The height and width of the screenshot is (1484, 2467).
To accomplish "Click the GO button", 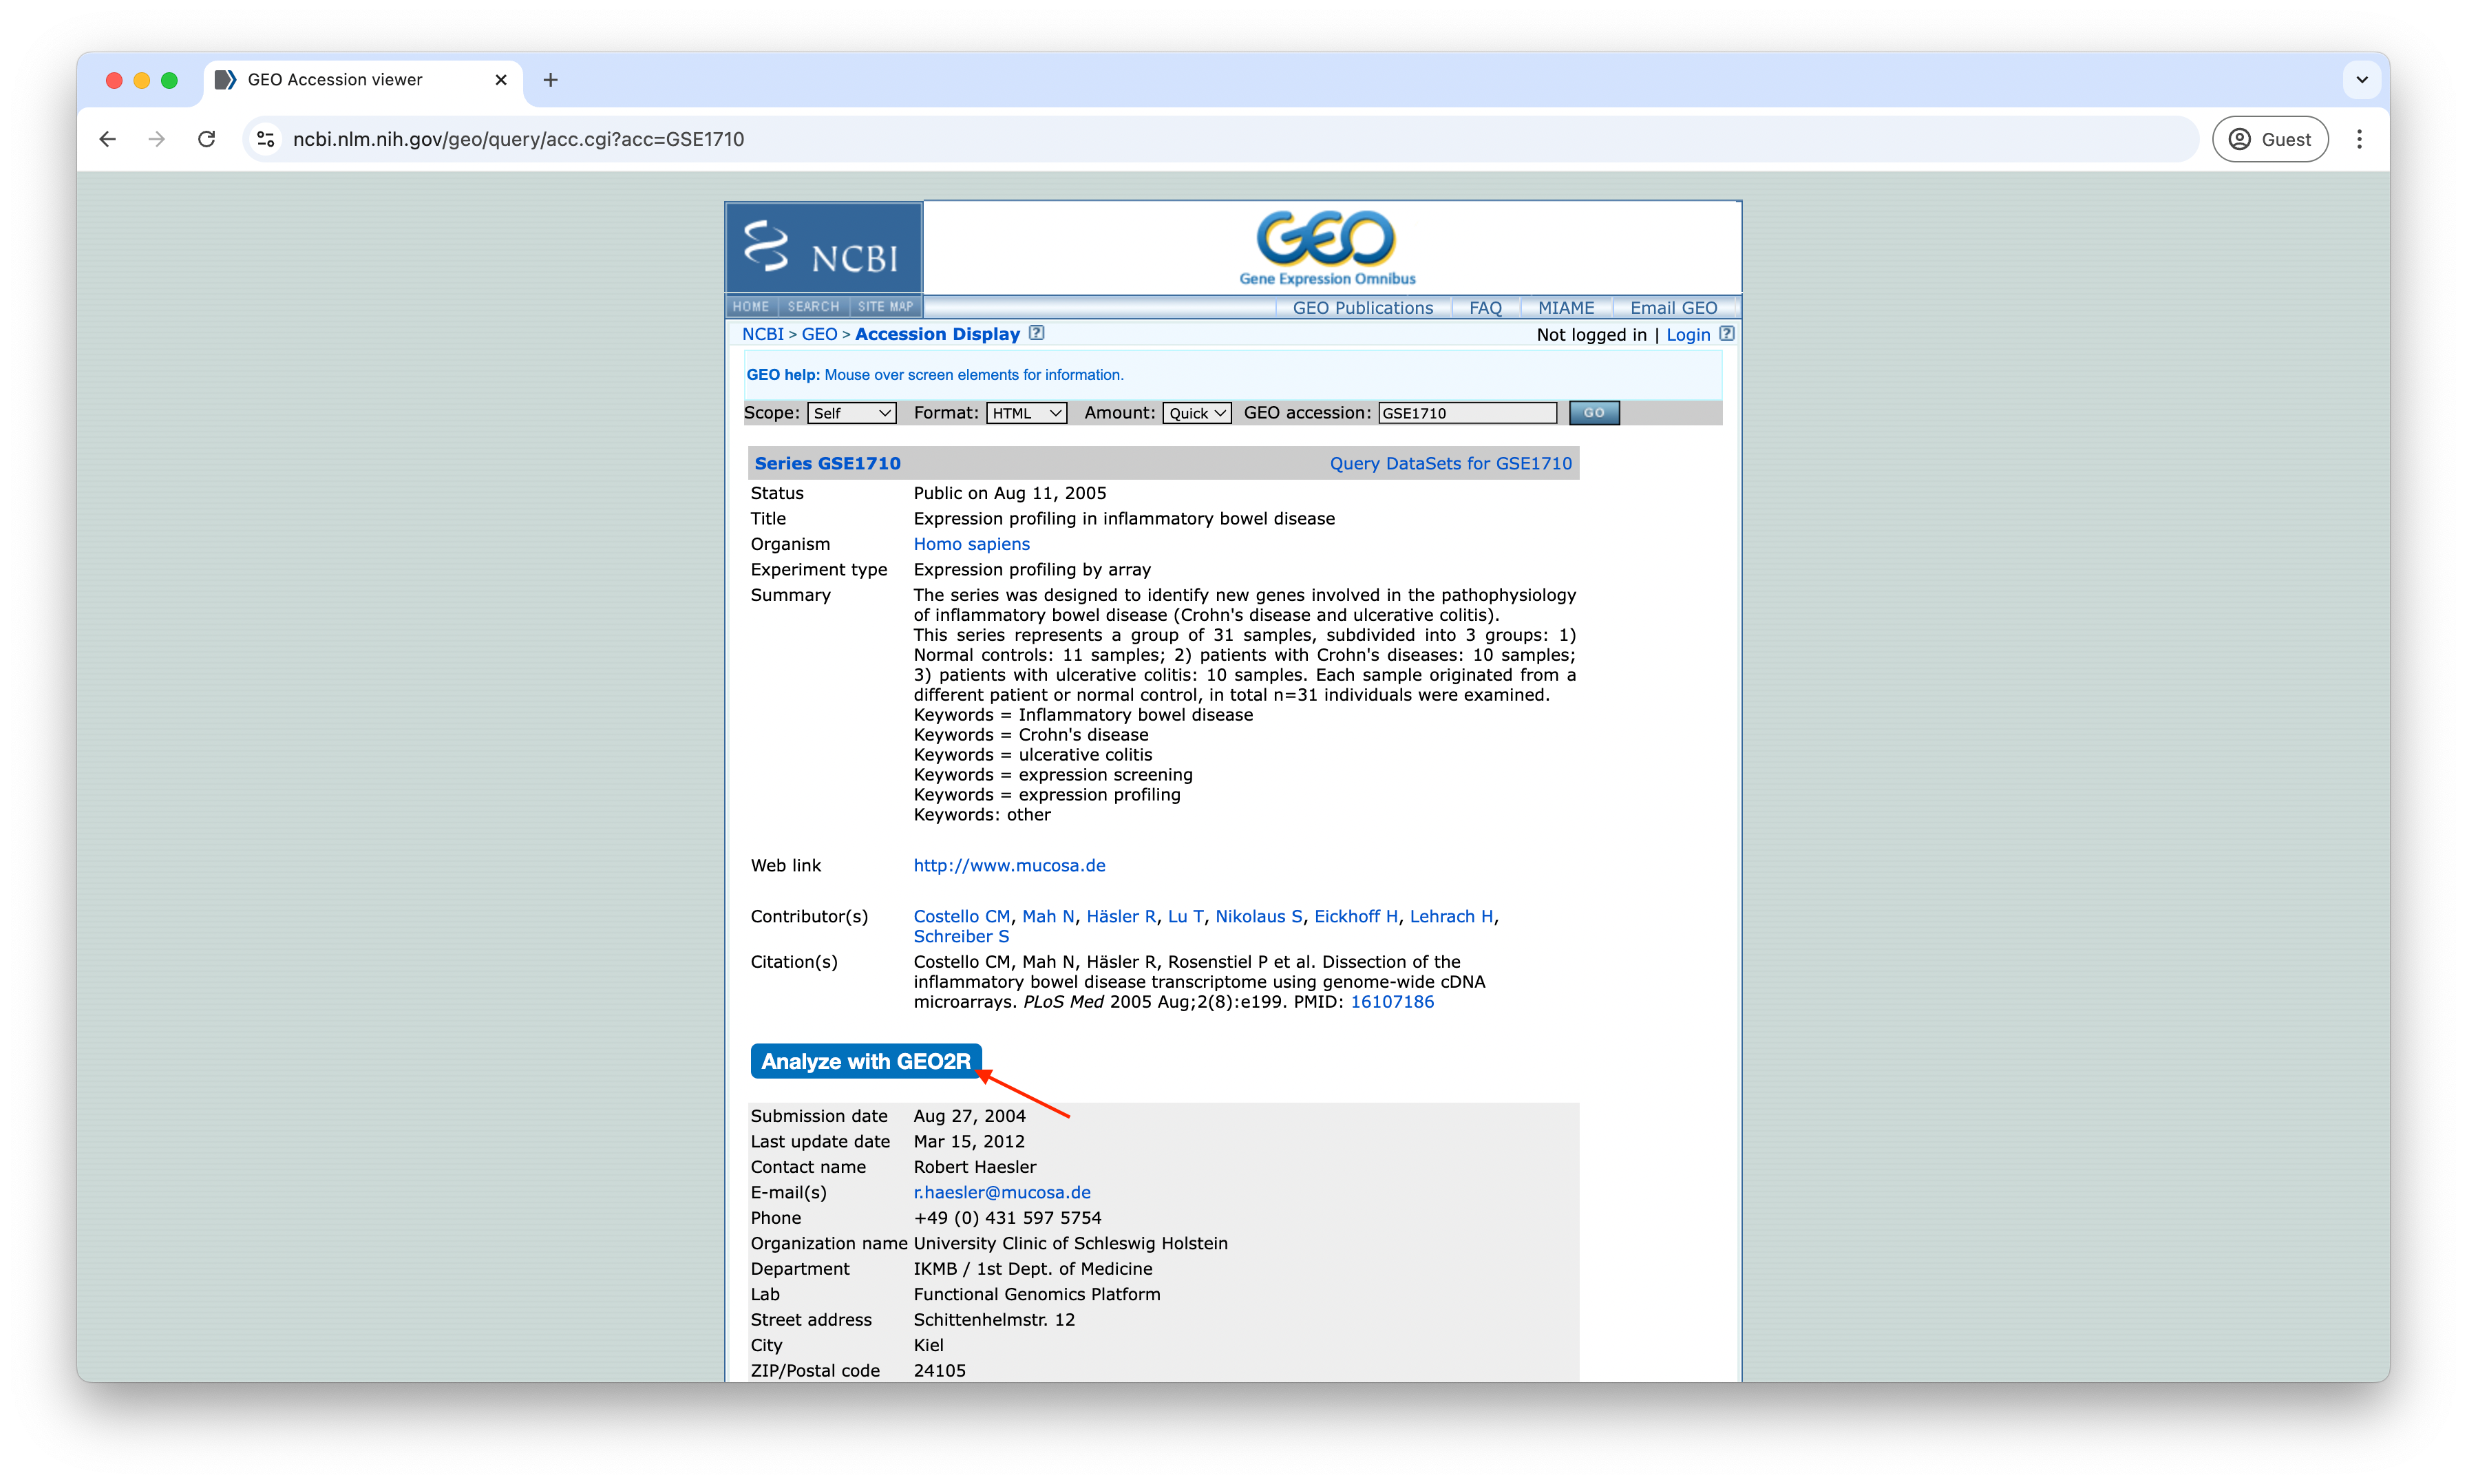I will click(x=1594, y=413).
